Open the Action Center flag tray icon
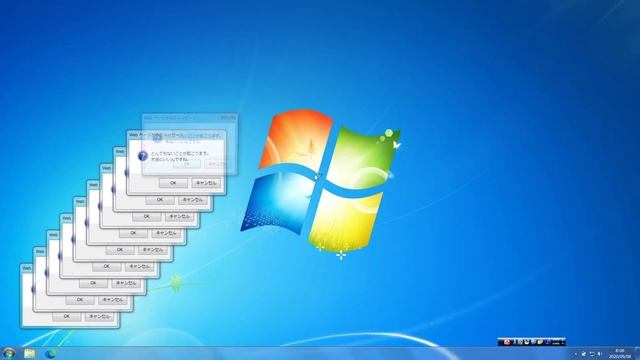 (584, 354)
